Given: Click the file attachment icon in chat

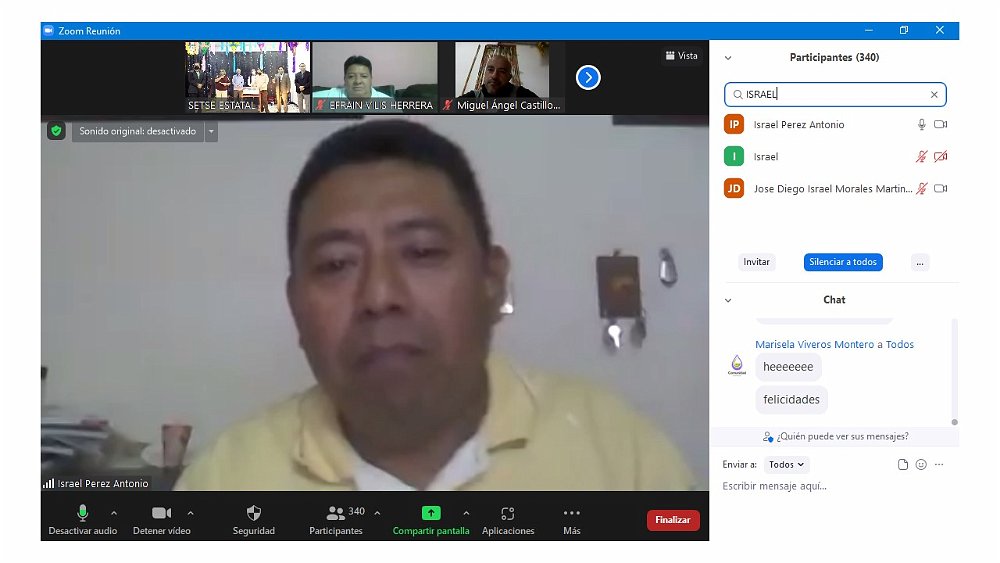Looking at the screenshot, I should pyautogui.click(x=902, y=465).
